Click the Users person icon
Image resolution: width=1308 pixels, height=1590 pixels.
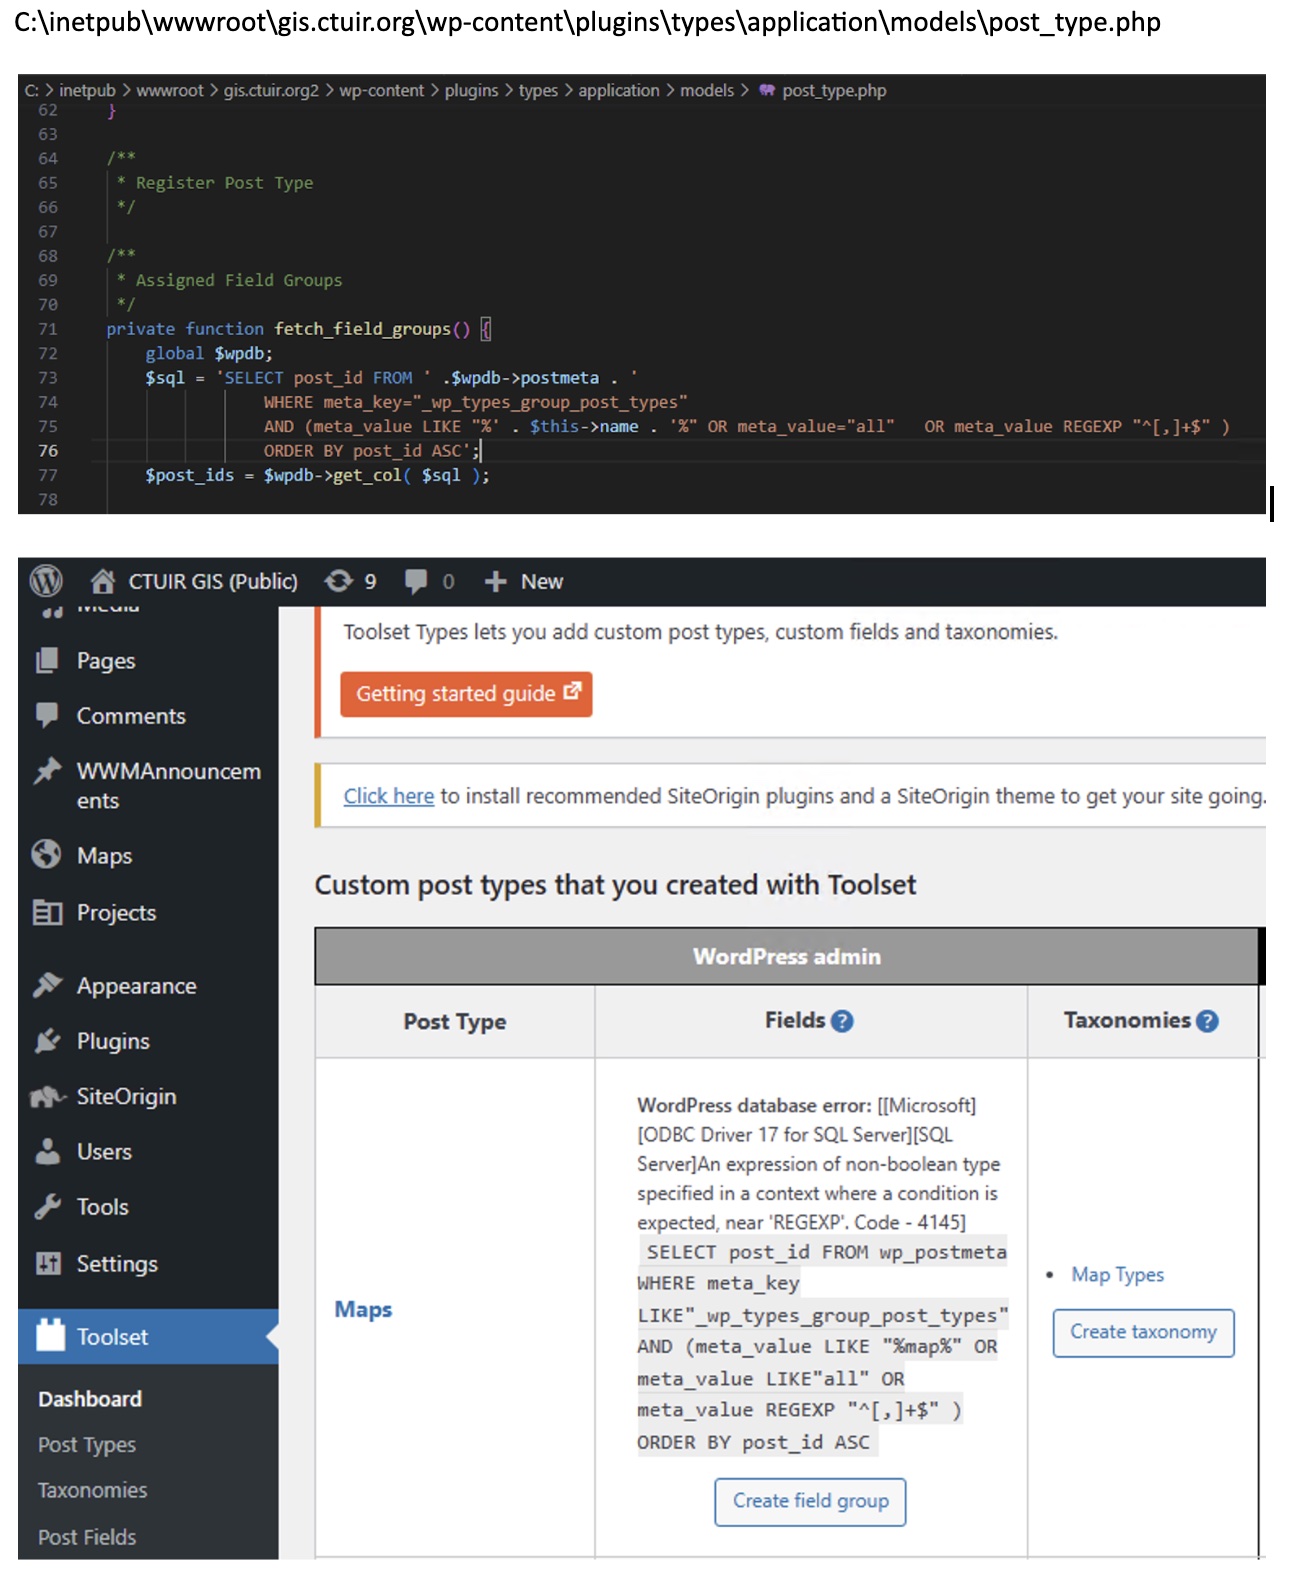[47, 1151]
